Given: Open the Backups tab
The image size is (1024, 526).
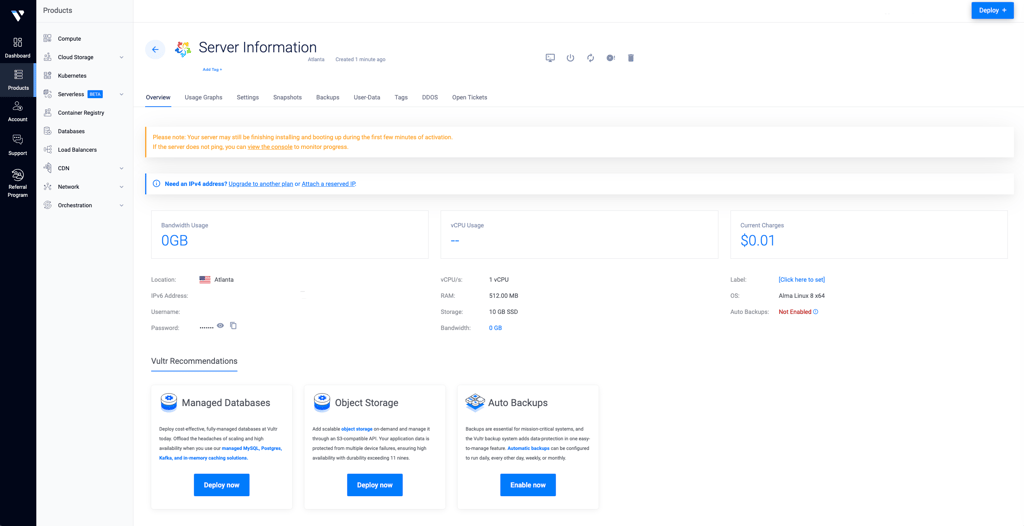Looking at the screenshot, I should (328, 97).
